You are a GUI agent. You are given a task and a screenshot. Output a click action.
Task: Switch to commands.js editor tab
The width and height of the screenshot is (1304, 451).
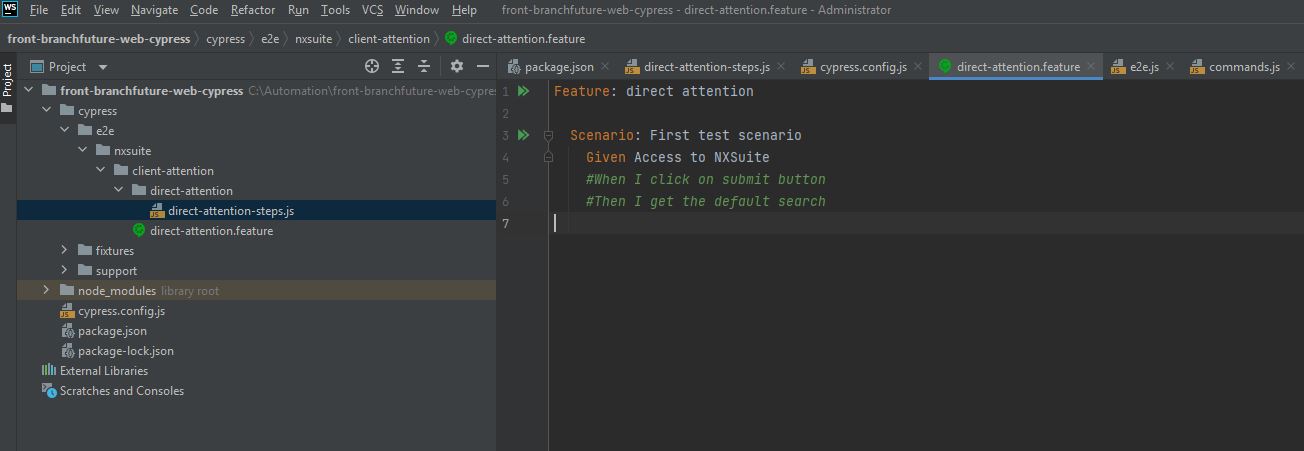point(1244,67)
